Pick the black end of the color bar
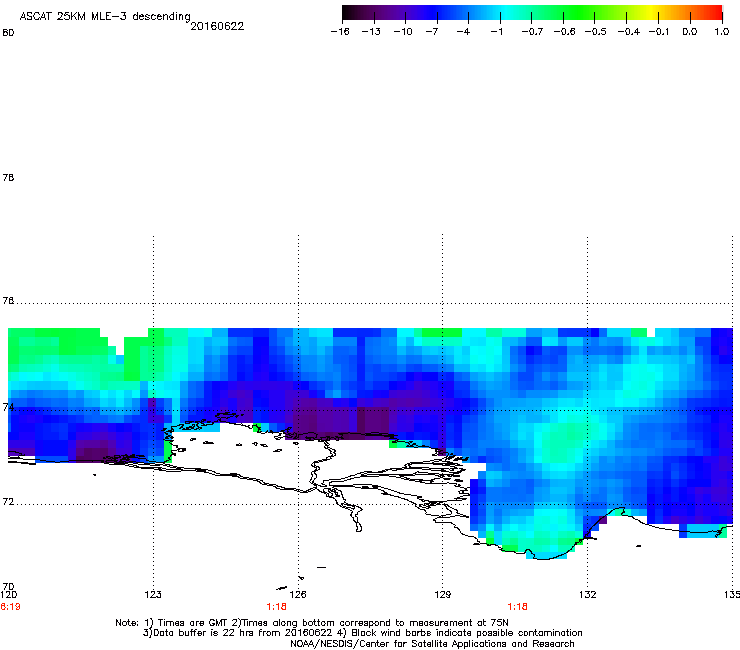The height and width of the screenshot is (650, 740). tap(349, 13)
